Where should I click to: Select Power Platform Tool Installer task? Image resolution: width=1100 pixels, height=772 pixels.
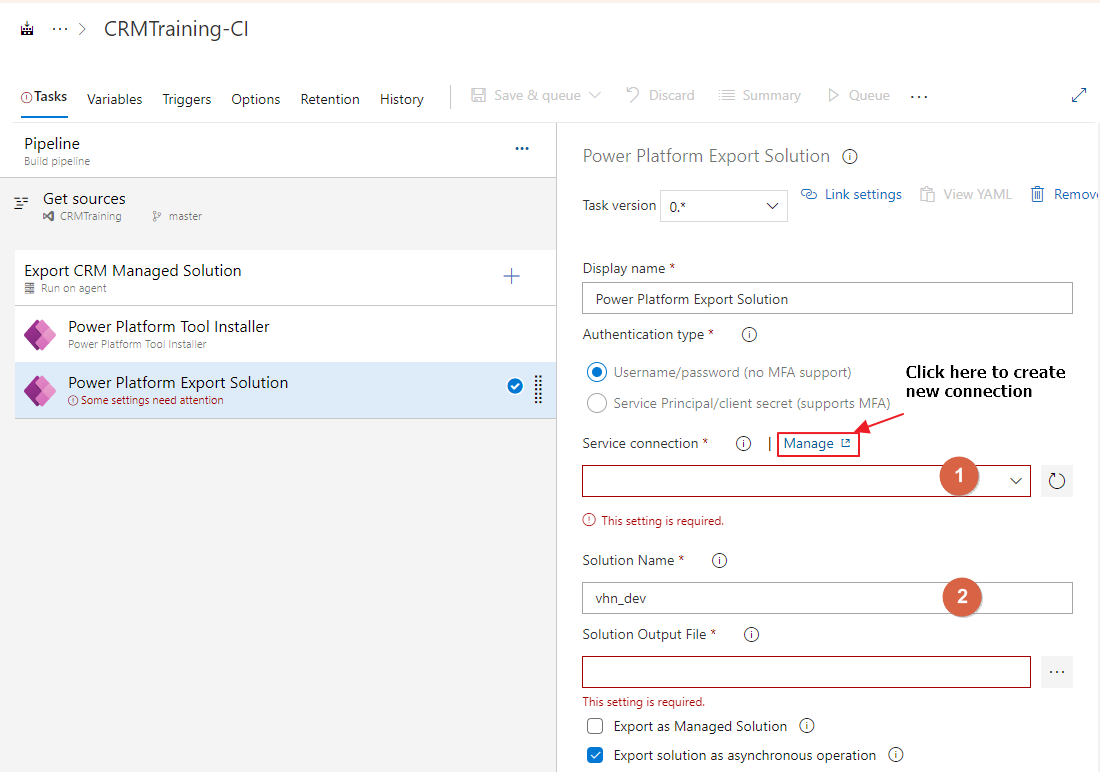tap(285, 334)
